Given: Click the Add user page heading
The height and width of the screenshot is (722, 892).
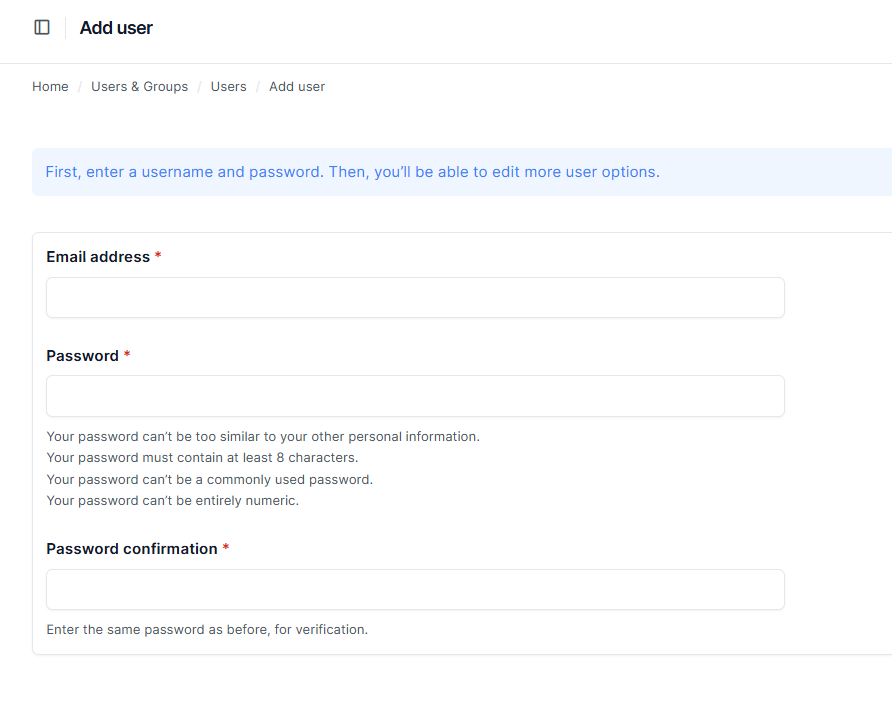Looking at the screenshot, I should [x=116, y=28].
